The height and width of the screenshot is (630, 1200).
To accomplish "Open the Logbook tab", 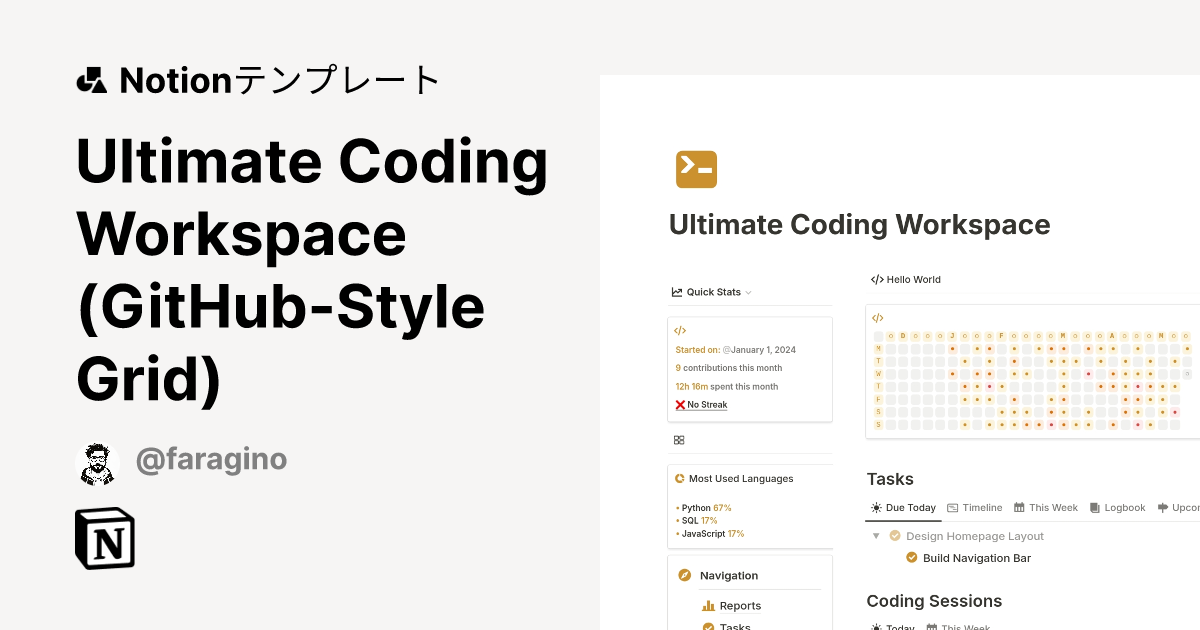I will (x=1117, y=507).
